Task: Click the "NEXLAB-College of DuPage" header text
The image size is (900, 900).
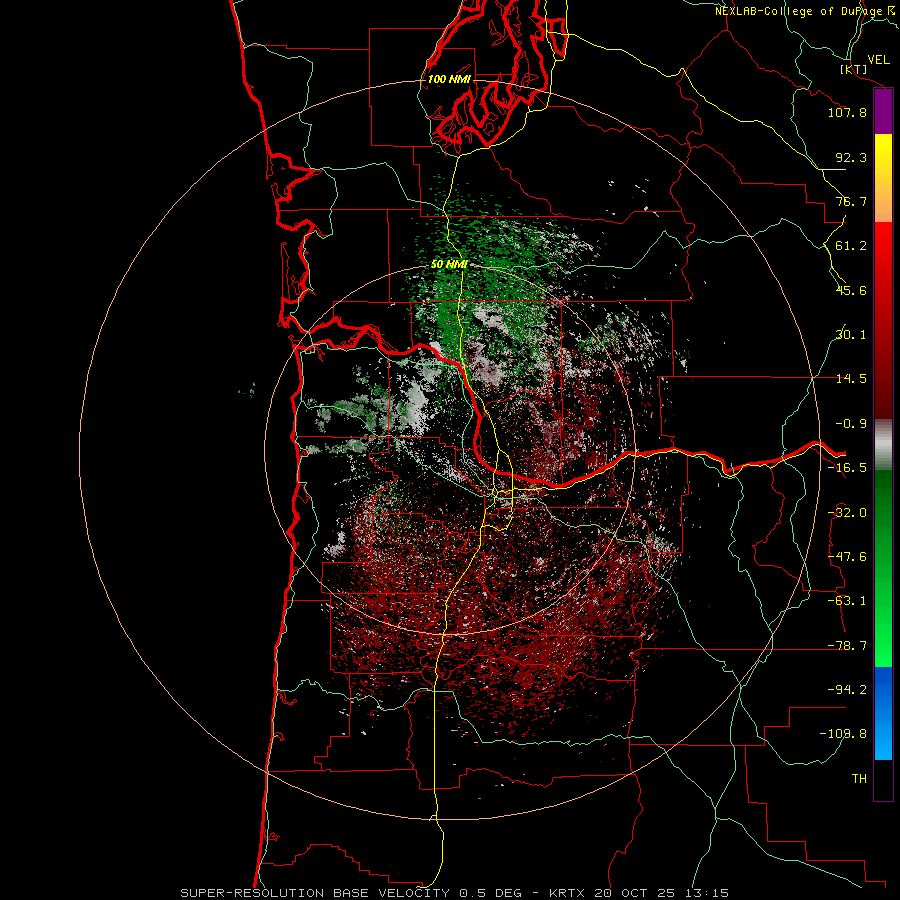Action: click(798, 11)
